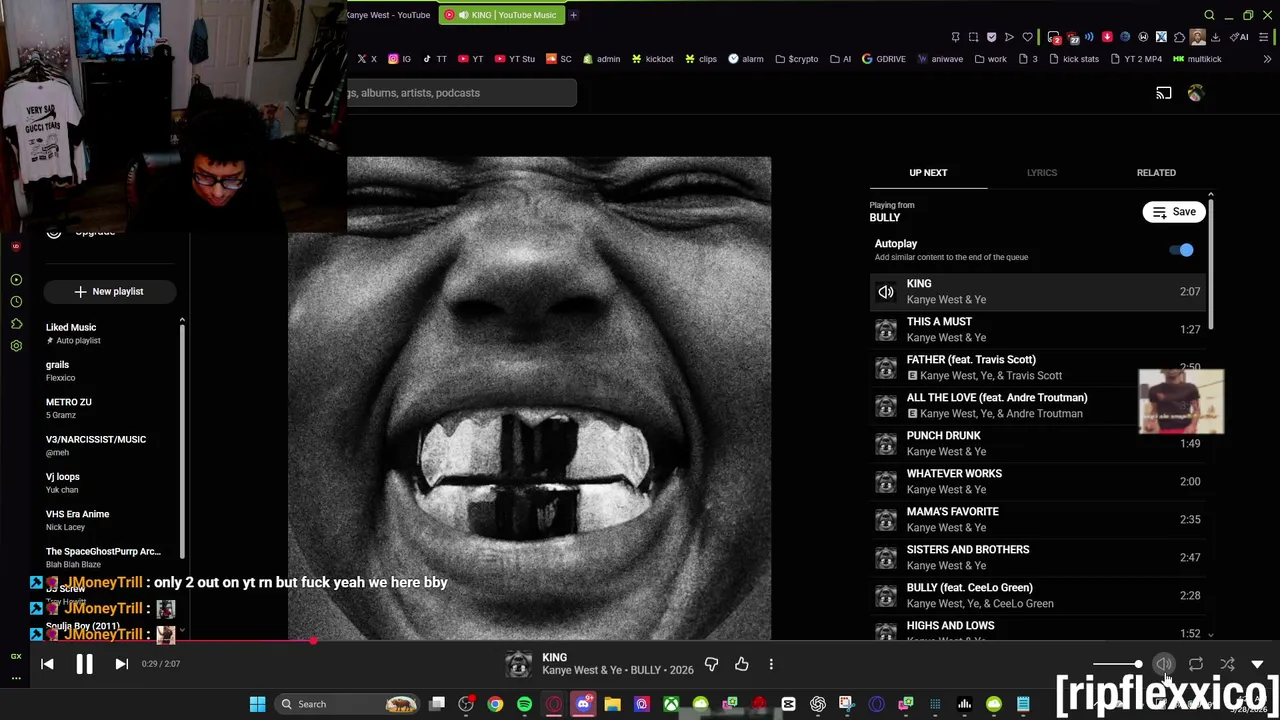The height and width of the screenshot is (720, 1280).
Task: Open the RELATED tab
Action: pyautogui.click(x=1156, y=173)
